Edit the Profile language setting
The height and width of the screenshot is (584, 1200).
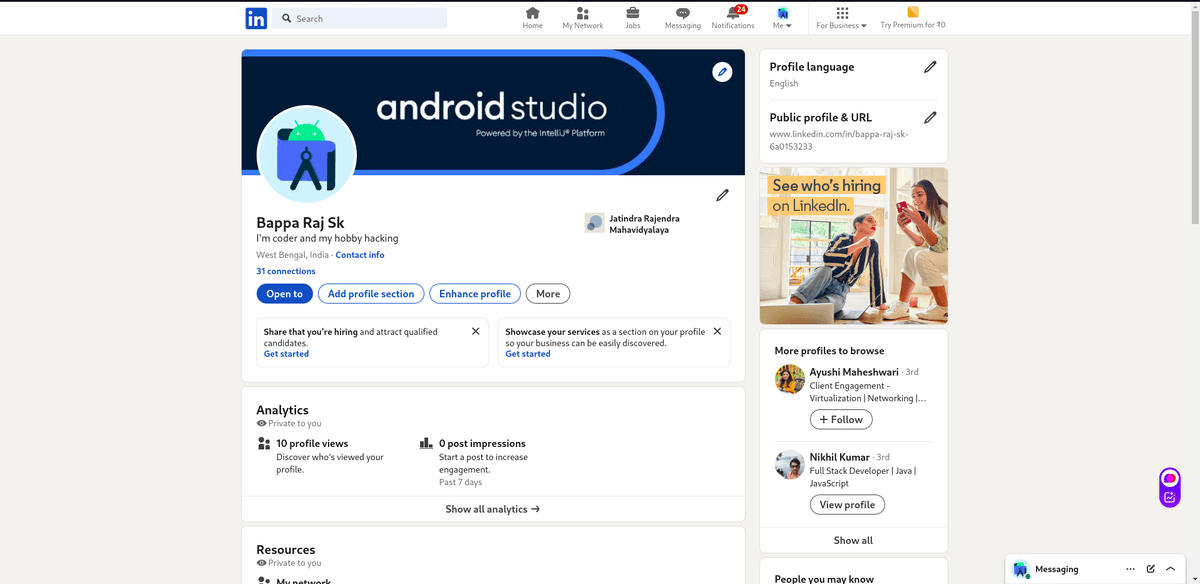click(930, 67)
